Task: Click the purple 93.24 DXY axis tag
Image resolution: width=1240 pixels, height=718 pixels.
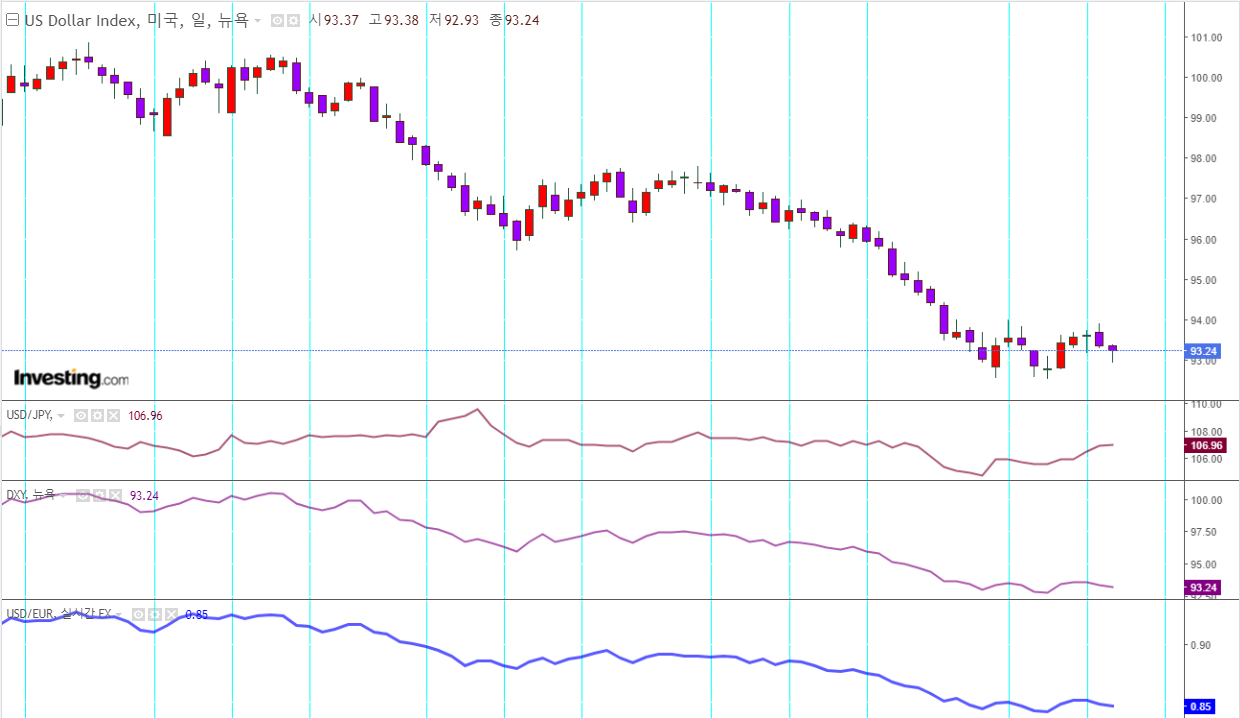Action: pos(1203,587)
